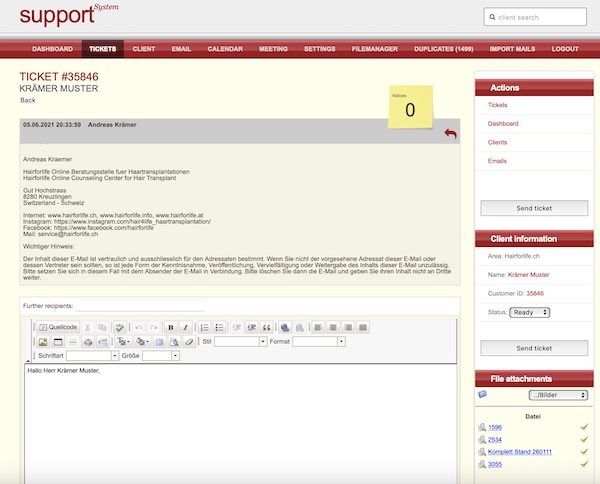Insert a table
Image resolution: width=600 pixels, height=484 pixels.
click(x=58, y=342)
